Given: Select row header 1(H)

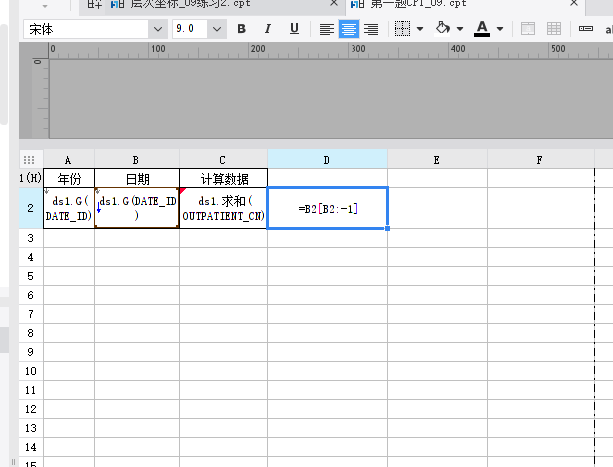Looking at the screenshot, I should coord(31,178).
